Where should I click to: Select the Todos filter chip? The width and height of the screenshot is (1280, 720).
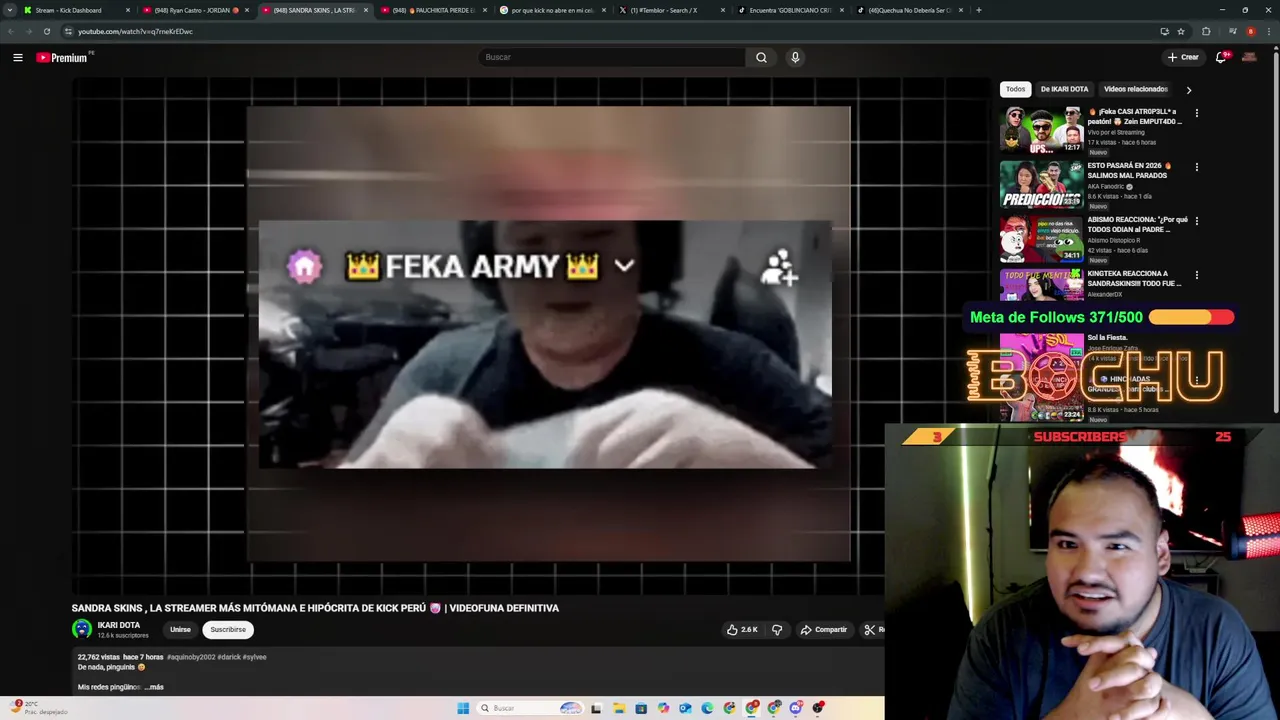point(1015,89)
